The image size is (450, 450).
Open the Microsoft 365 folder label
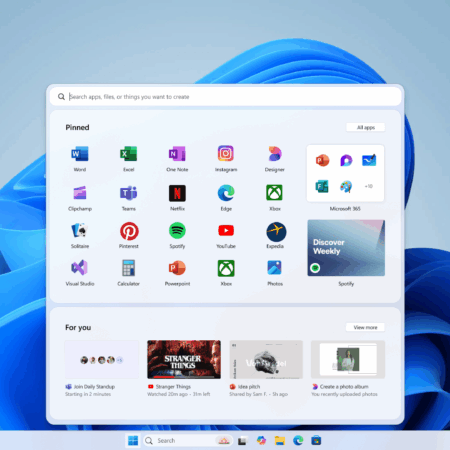pyautogui.click(x=345, y=209)
